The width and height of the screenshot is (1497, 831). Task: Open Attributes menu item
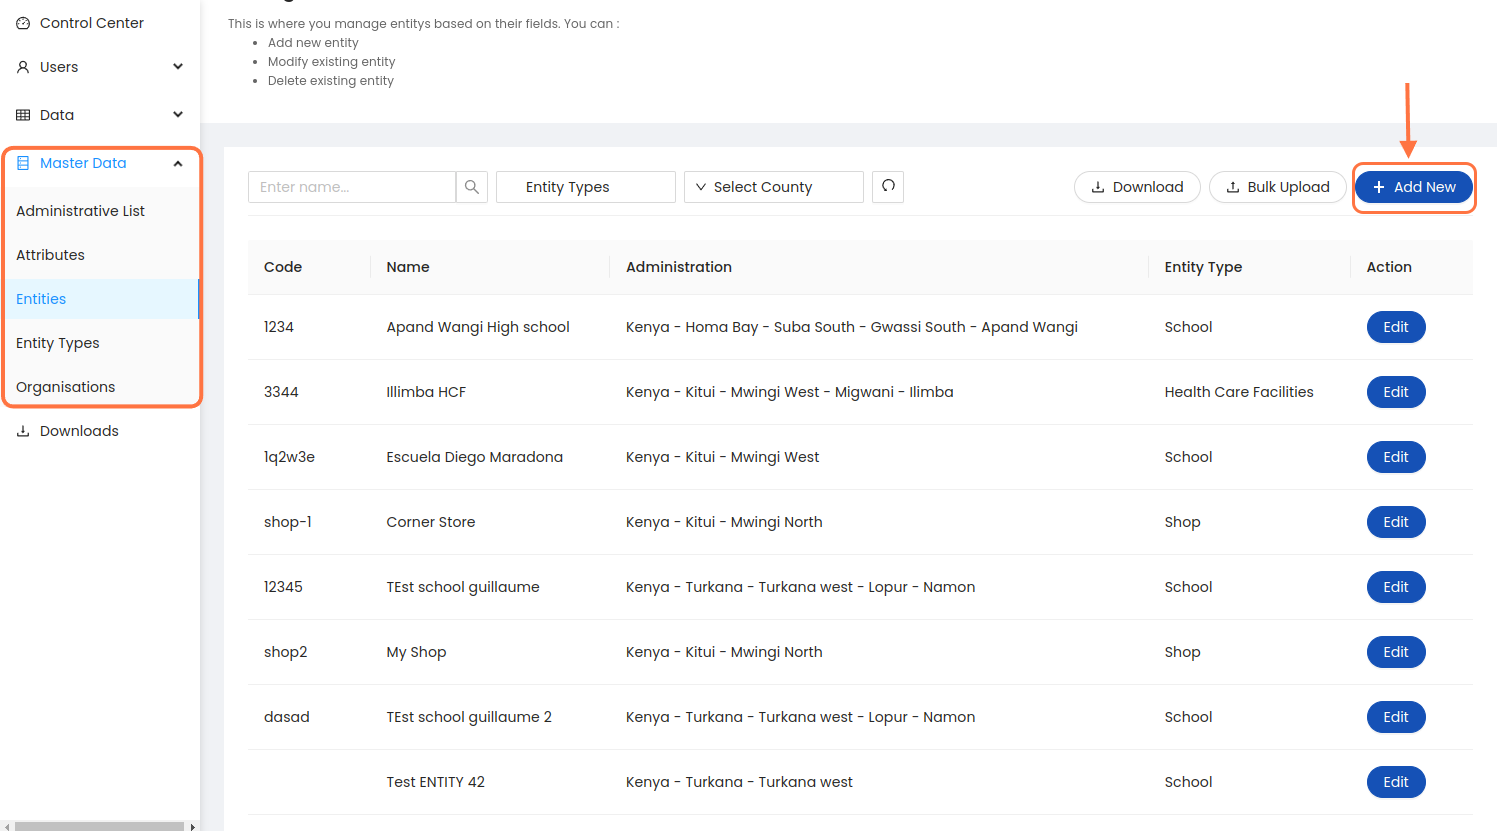(100, 255)
